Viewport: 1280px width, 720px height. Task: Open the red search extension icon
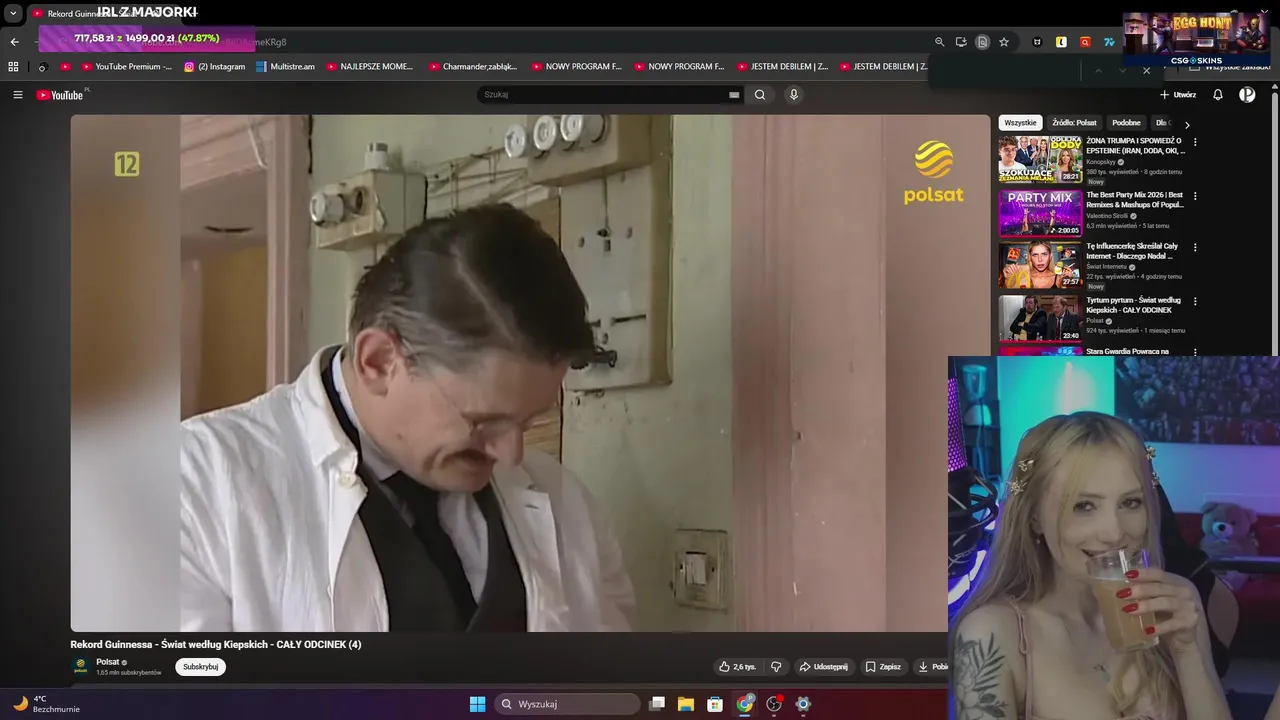(x=1085, y=42)
